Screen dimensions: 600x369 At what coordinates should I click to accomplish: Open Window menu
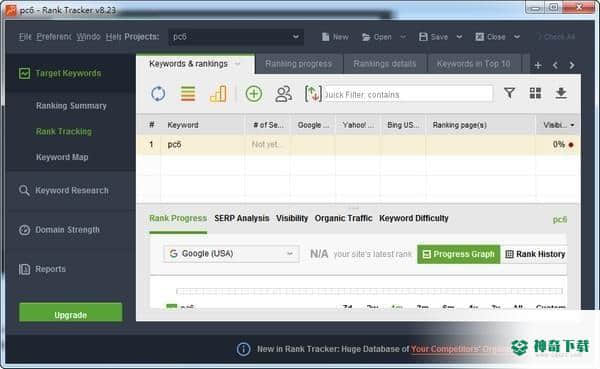click(x=88, y=37)
